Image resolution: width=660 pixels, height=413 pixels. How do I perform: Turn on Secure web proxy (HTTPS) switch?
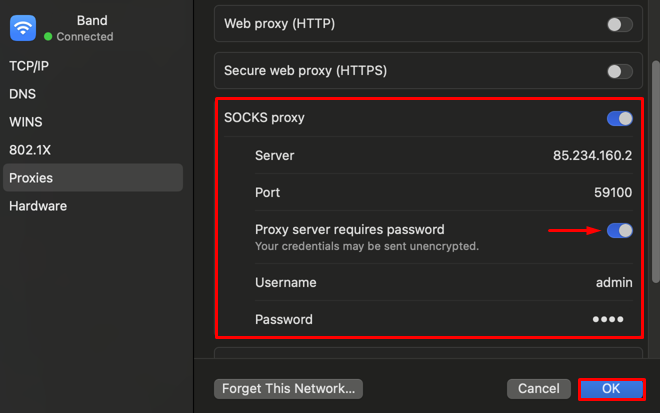[620, 71]
